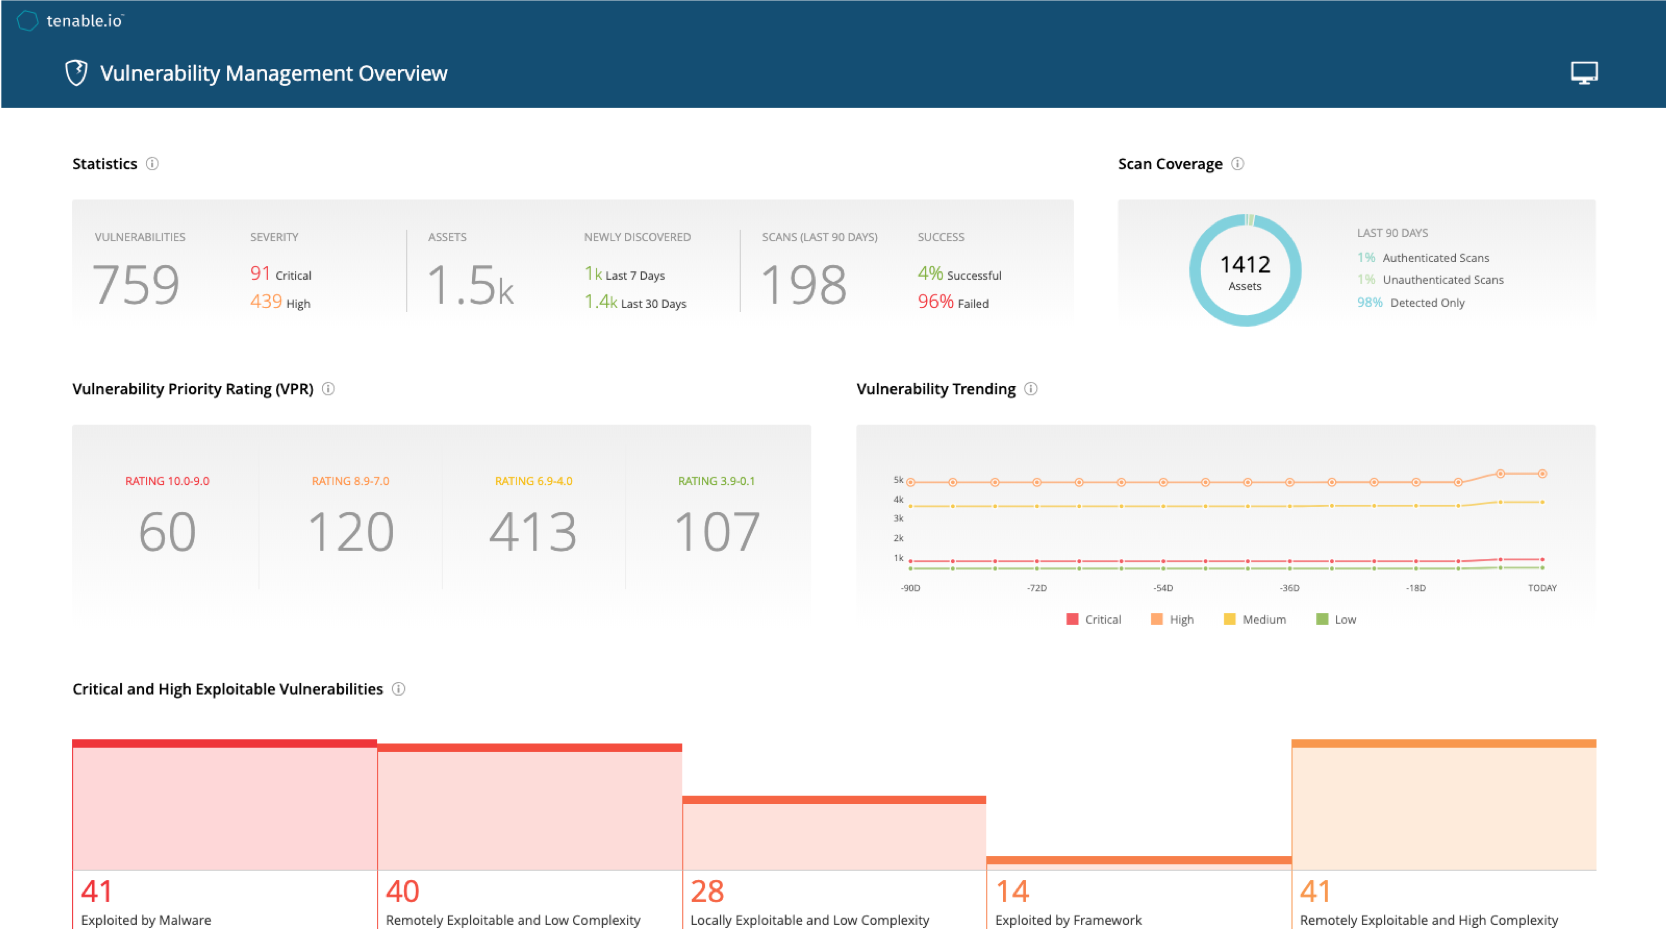Toggle the High series in chart legend

point(1173,620)
